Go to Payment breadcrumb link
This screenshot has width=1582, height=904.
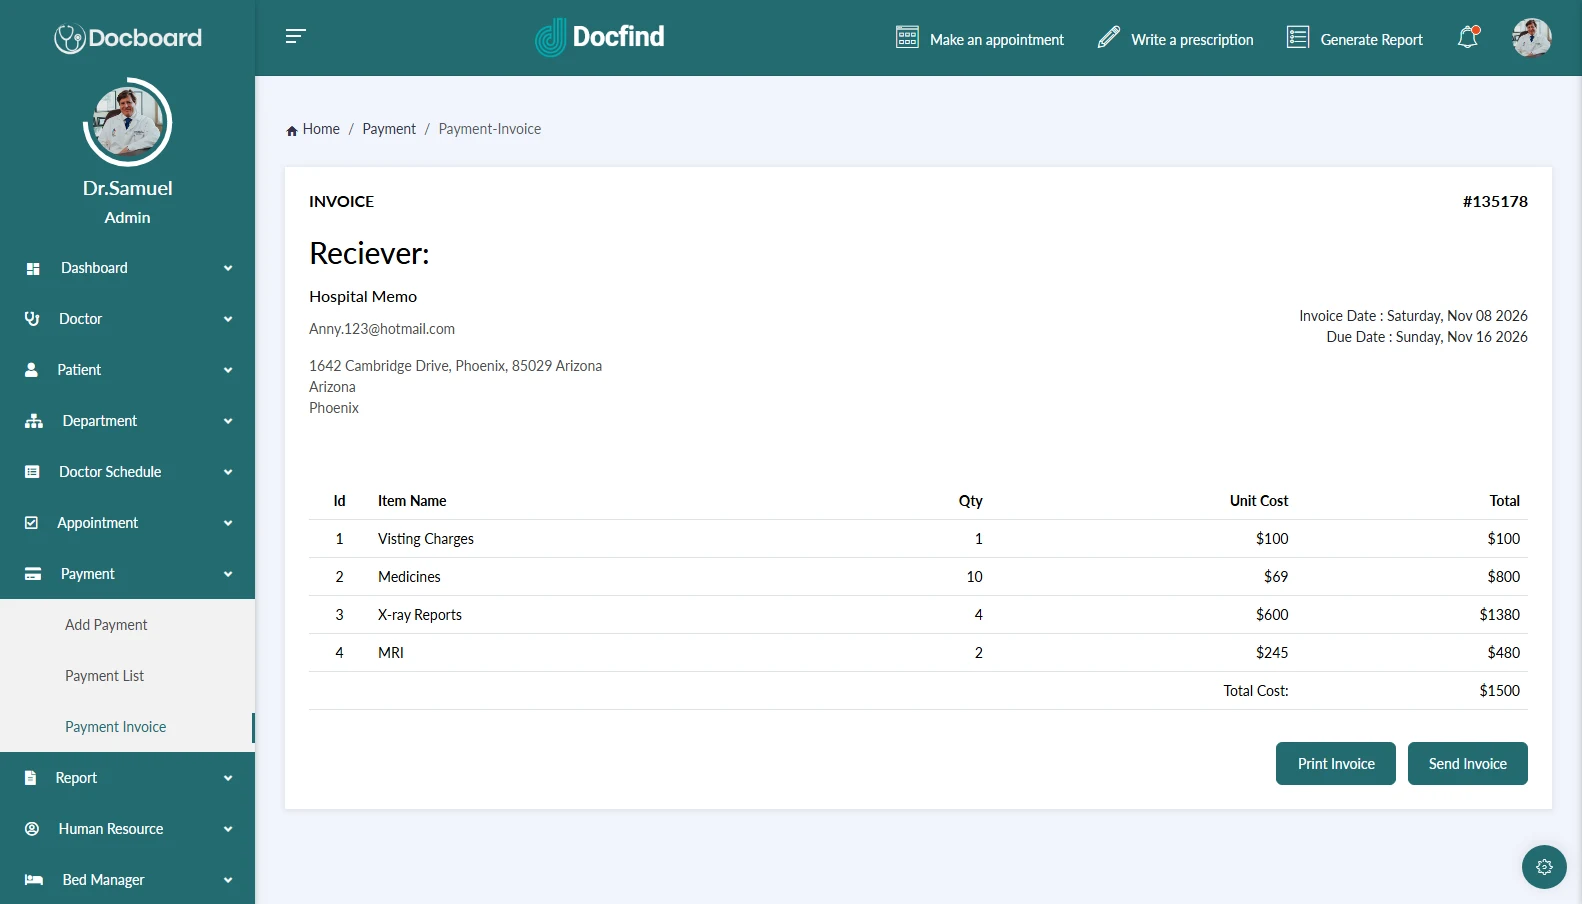(389, 129)
